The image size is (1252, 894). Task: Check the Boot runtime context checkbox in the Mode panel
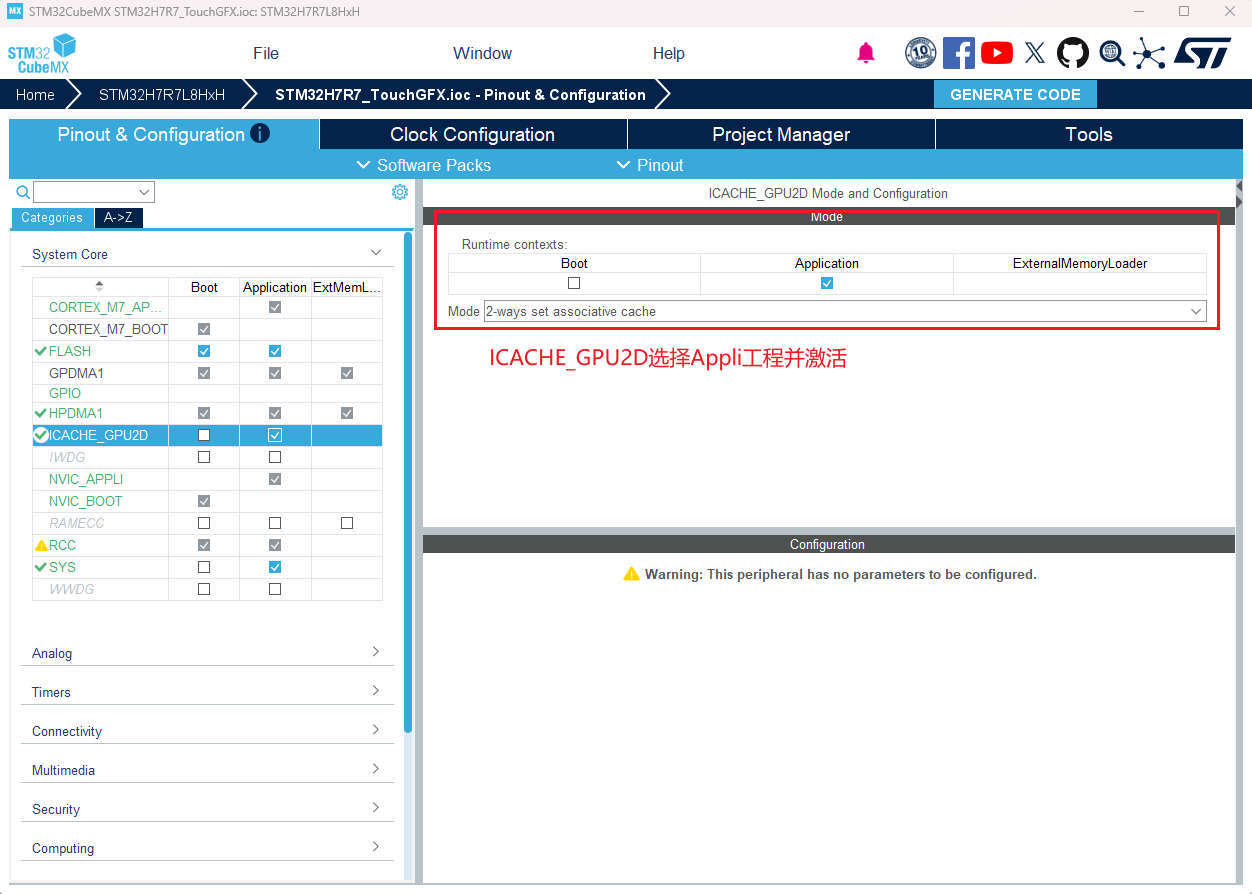[574, 283]
